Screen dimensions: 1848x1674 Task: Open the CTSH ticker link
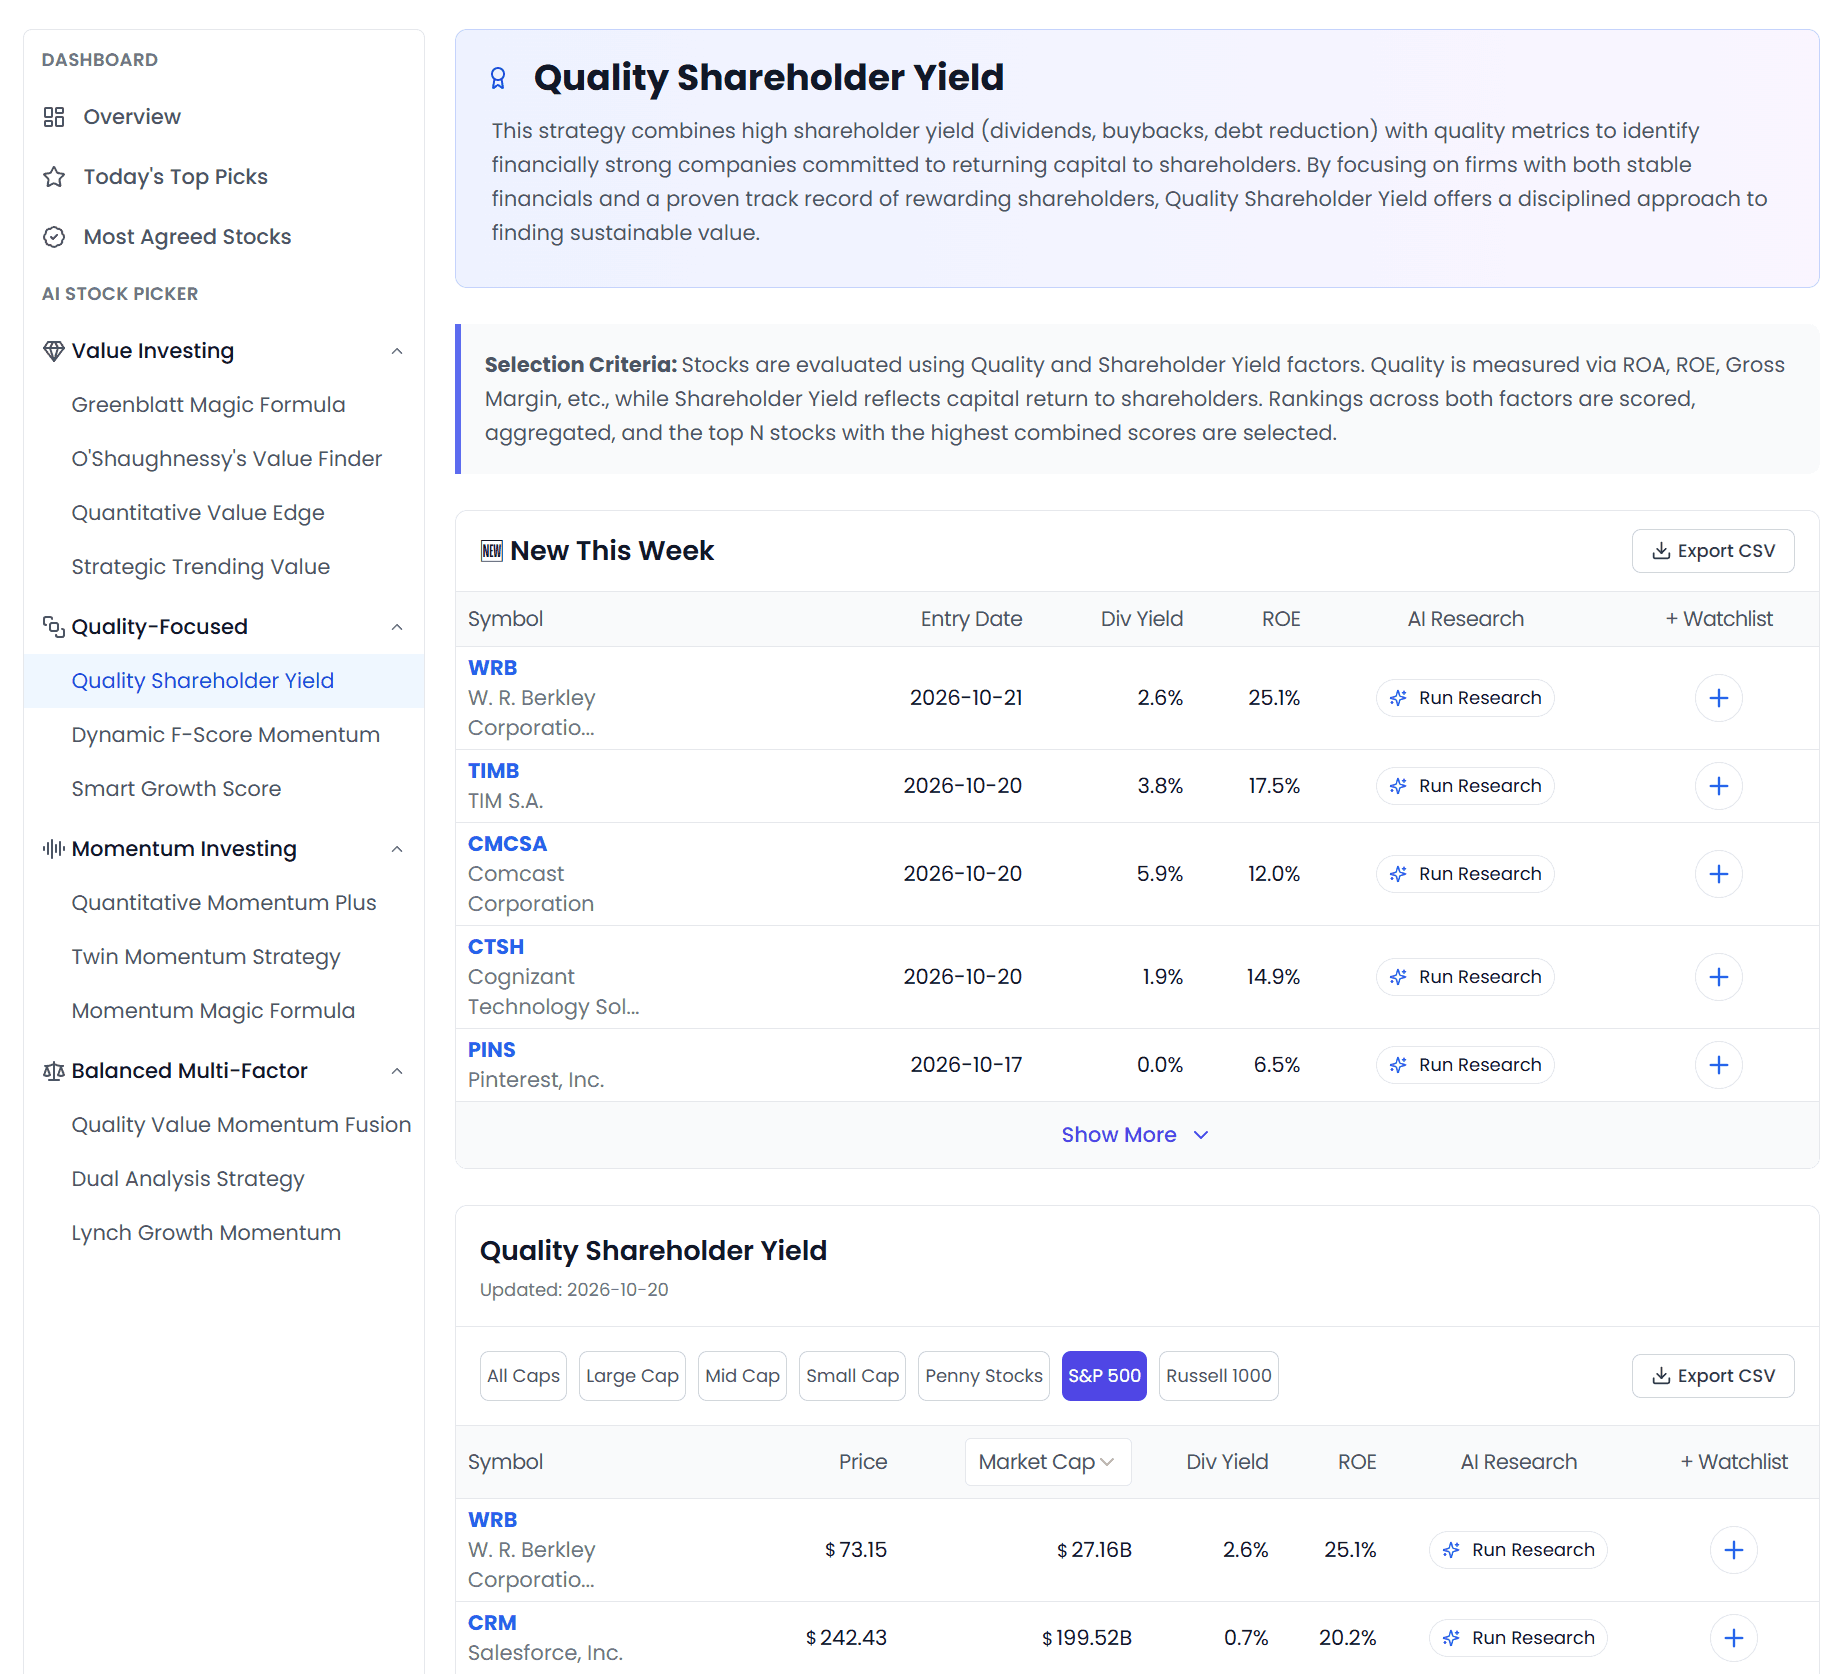(496, 947)
